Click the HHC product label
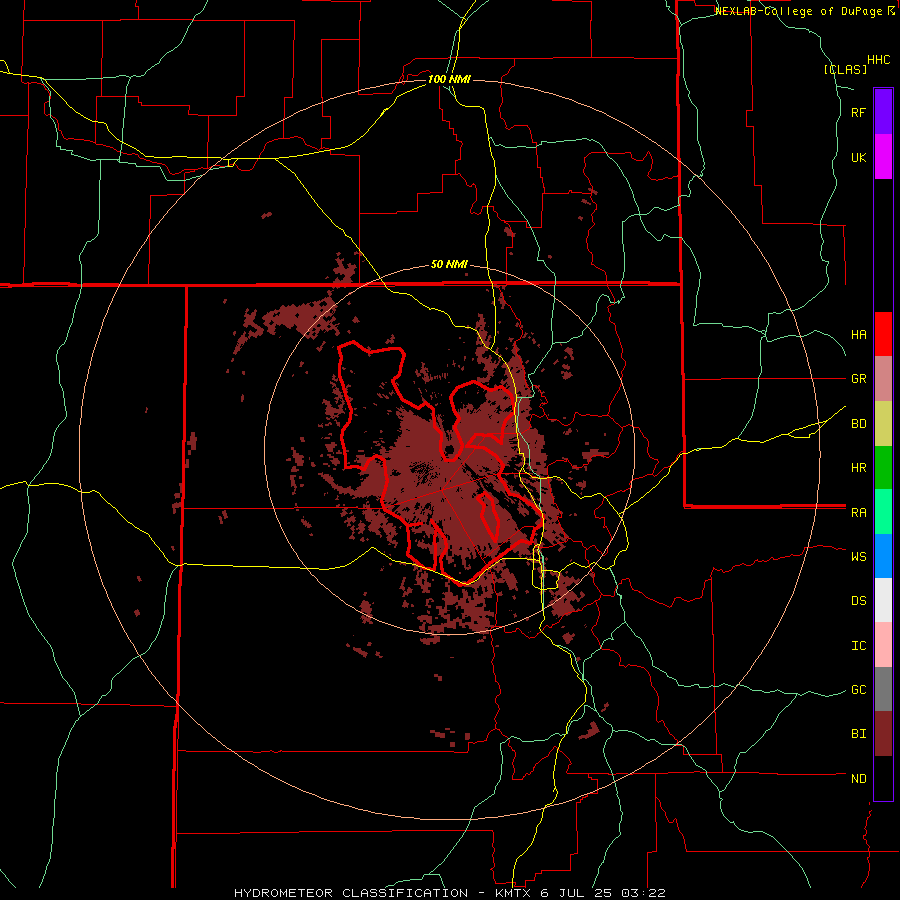This screenshot has width=900, height=900. coord(879,60)
